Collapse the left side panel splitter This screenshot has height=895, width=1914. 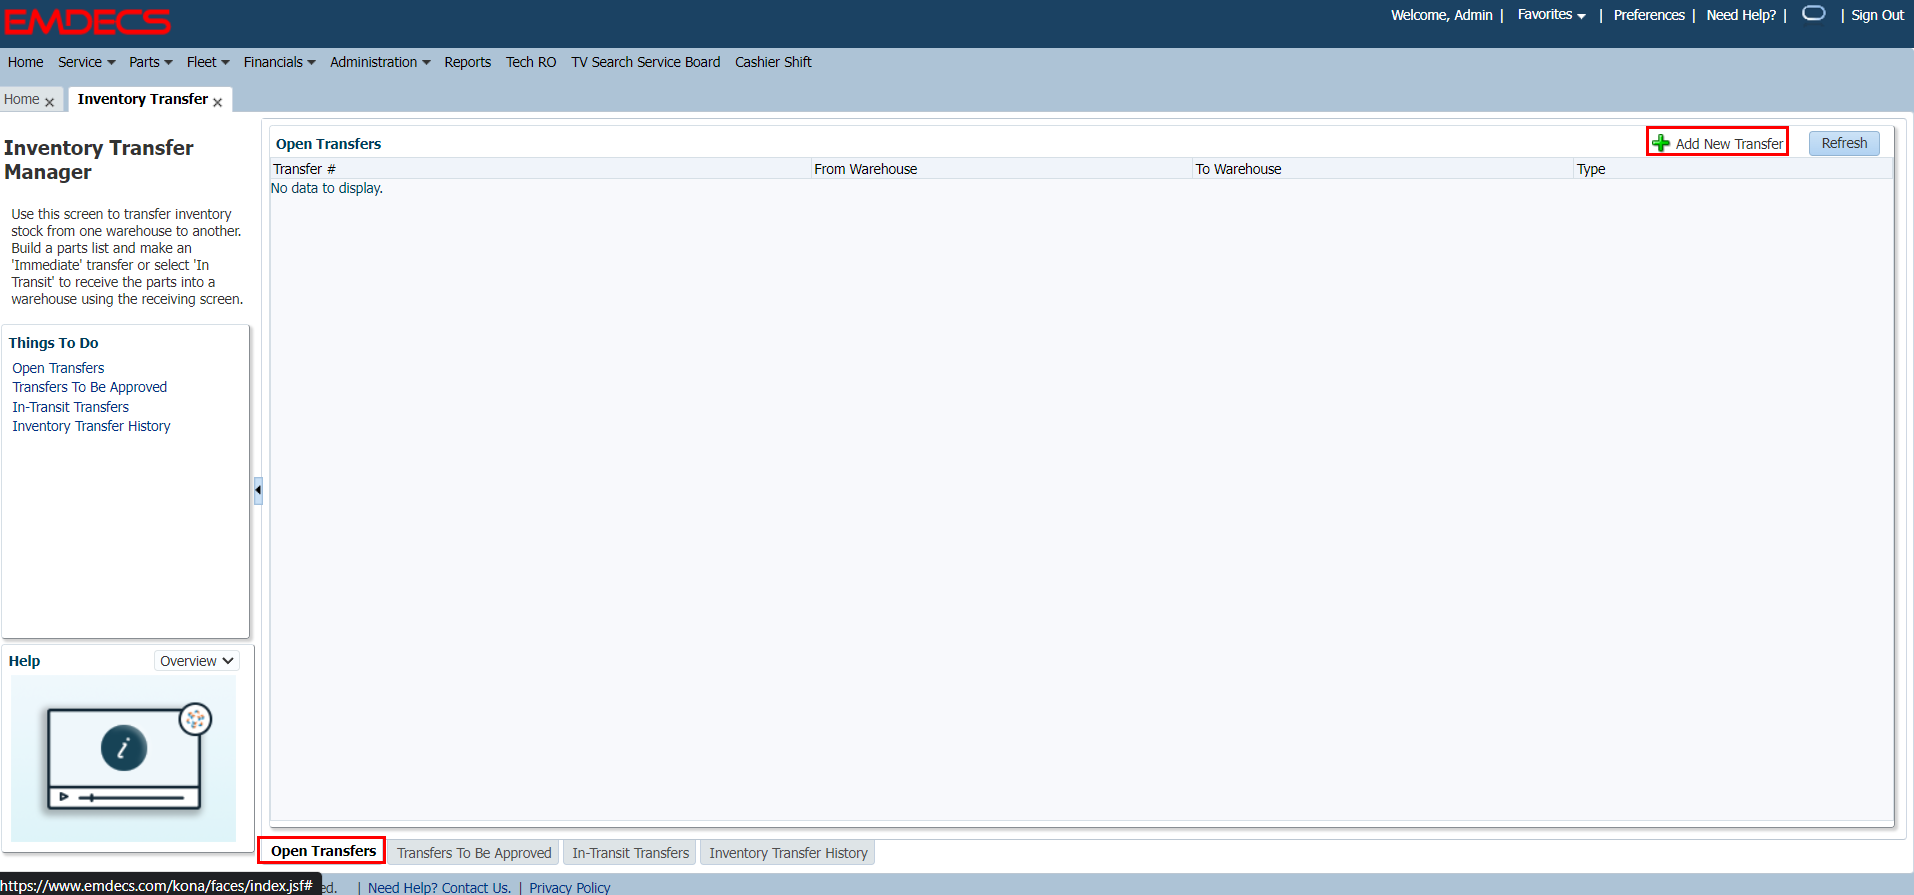pyautogui.click(x=258, y=490)
